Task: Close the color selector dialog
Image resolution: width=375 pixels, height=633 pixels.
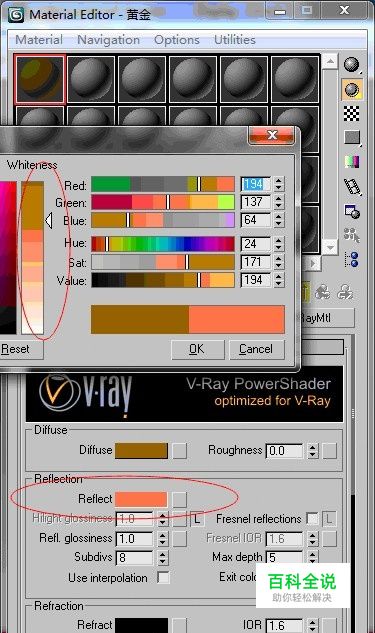Action: click(272, 136)
